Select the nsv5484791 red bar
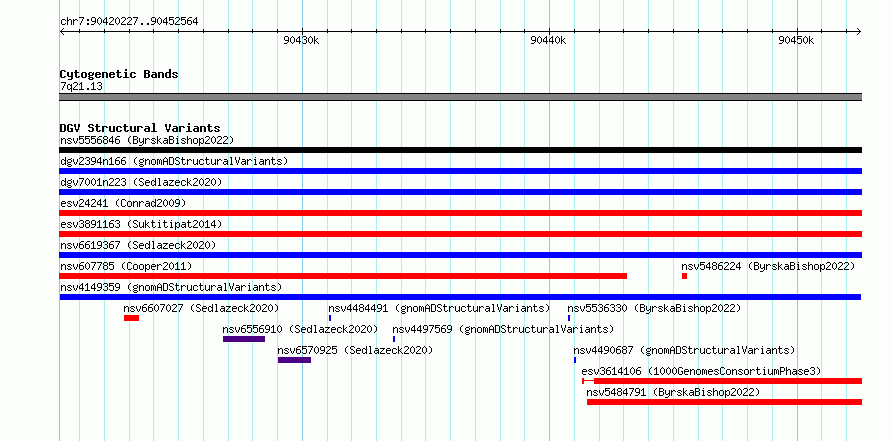This screenshot has height=441, width=890. [724, 402]
